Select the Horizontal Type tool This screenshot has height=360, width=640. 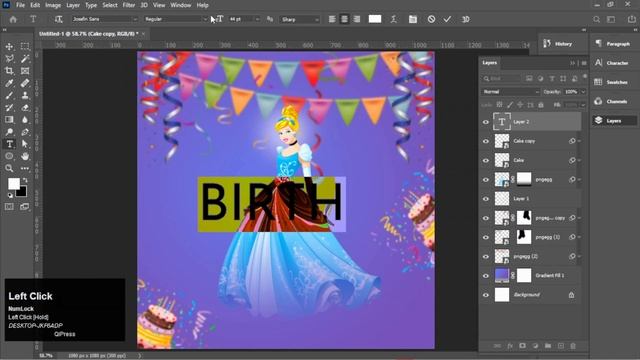point(10,144)
